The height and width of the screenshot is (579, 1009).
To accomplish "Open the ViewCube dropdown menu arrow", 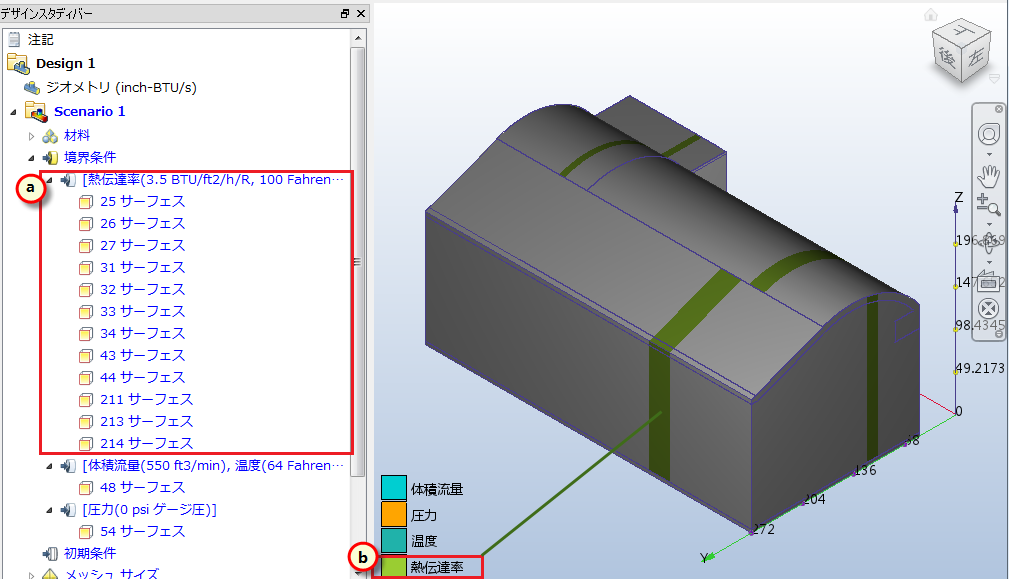I will coord(994,78).
